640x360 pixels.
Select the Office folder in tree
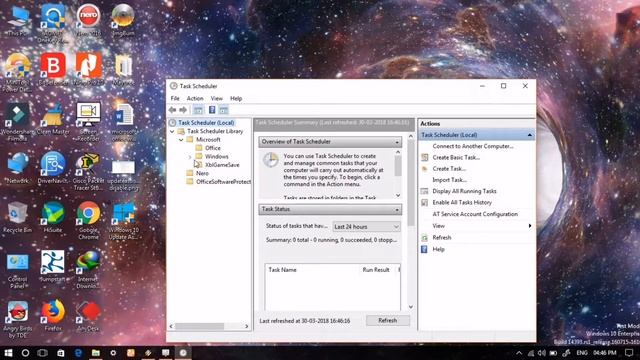tap(213, 148)
